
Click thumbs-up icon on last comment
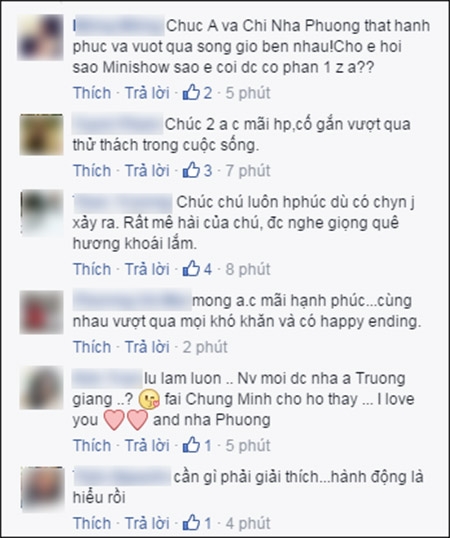[x=191, y=523]
